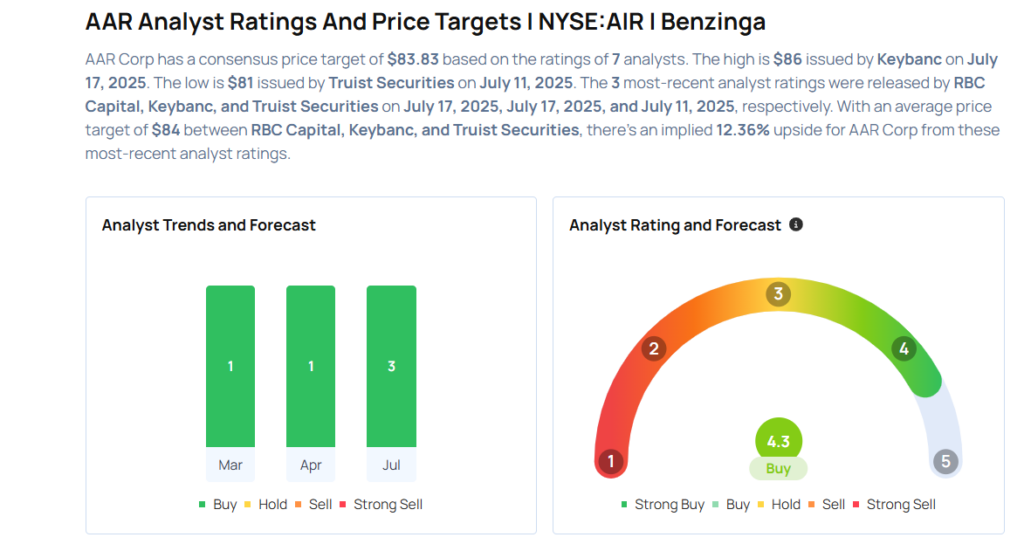Click the Jul month label
1024x551 pixels.
coord(391,465)
